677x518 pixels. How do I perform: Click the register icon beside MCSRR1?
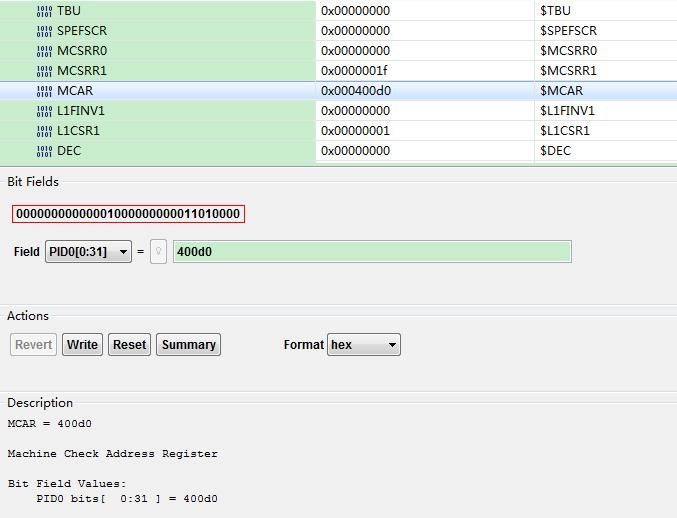(44, 71)
